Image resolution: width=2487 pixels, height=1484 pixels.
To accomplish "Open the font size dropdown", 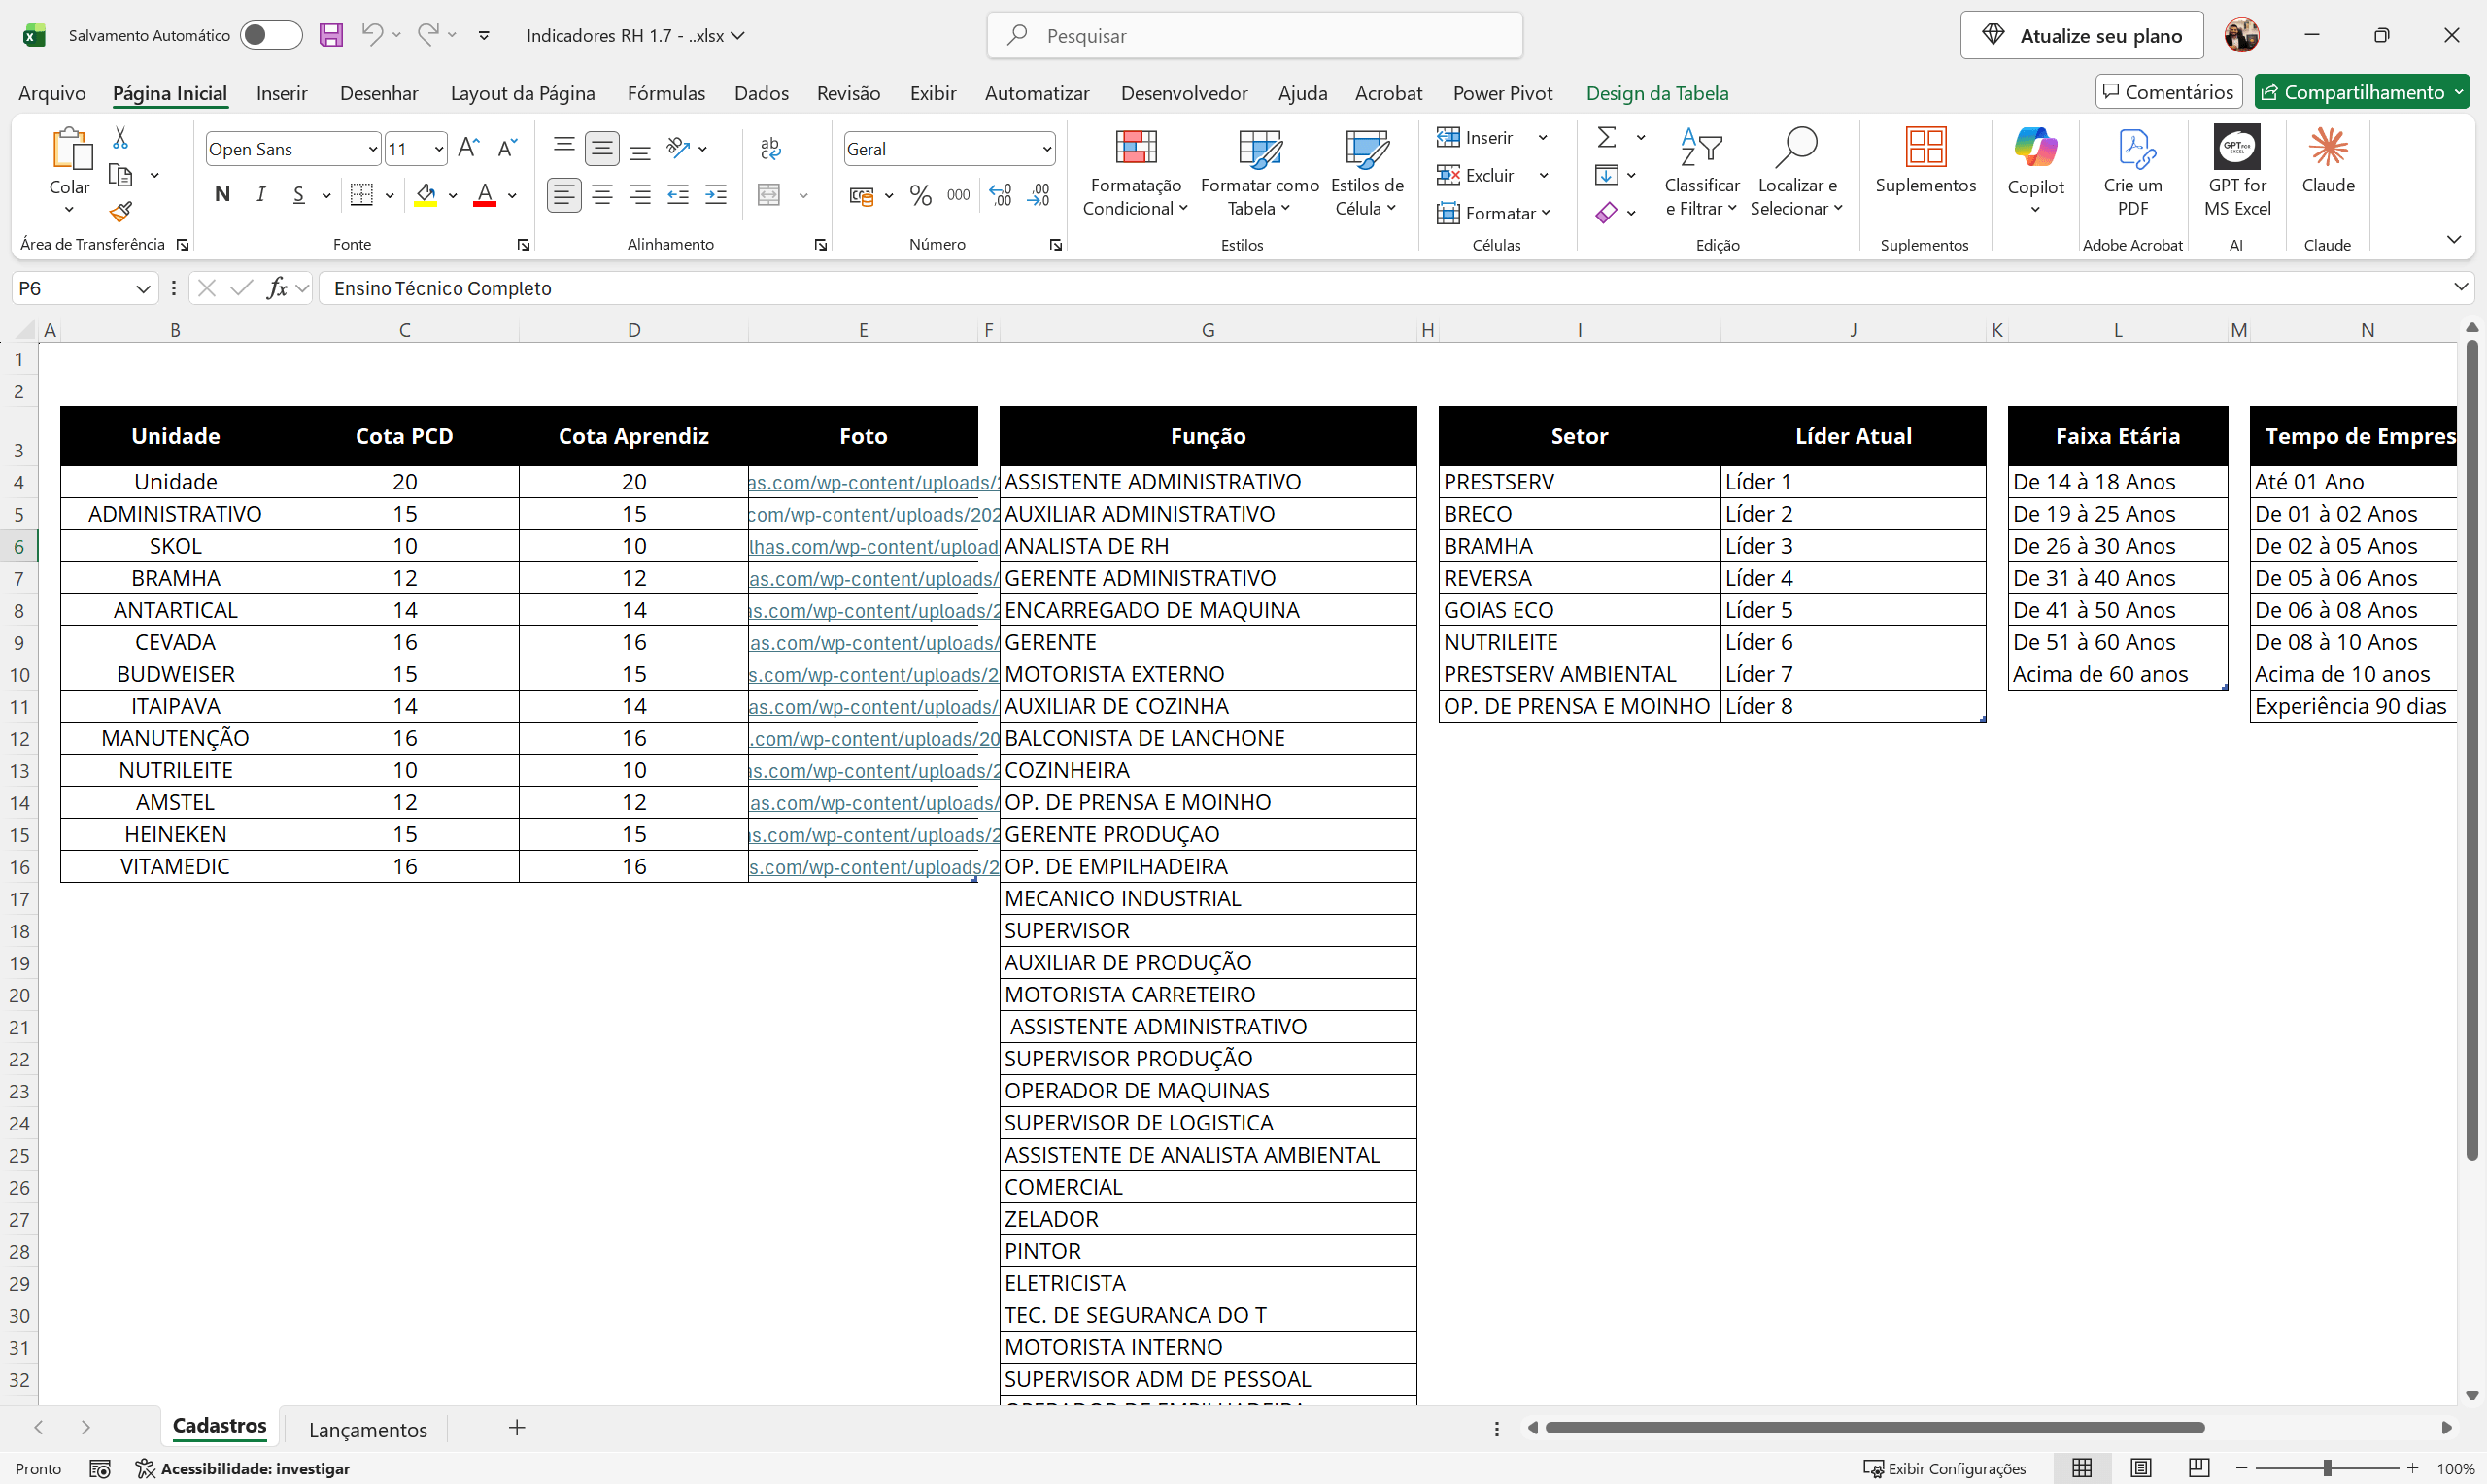I will [x=438, y=149].
